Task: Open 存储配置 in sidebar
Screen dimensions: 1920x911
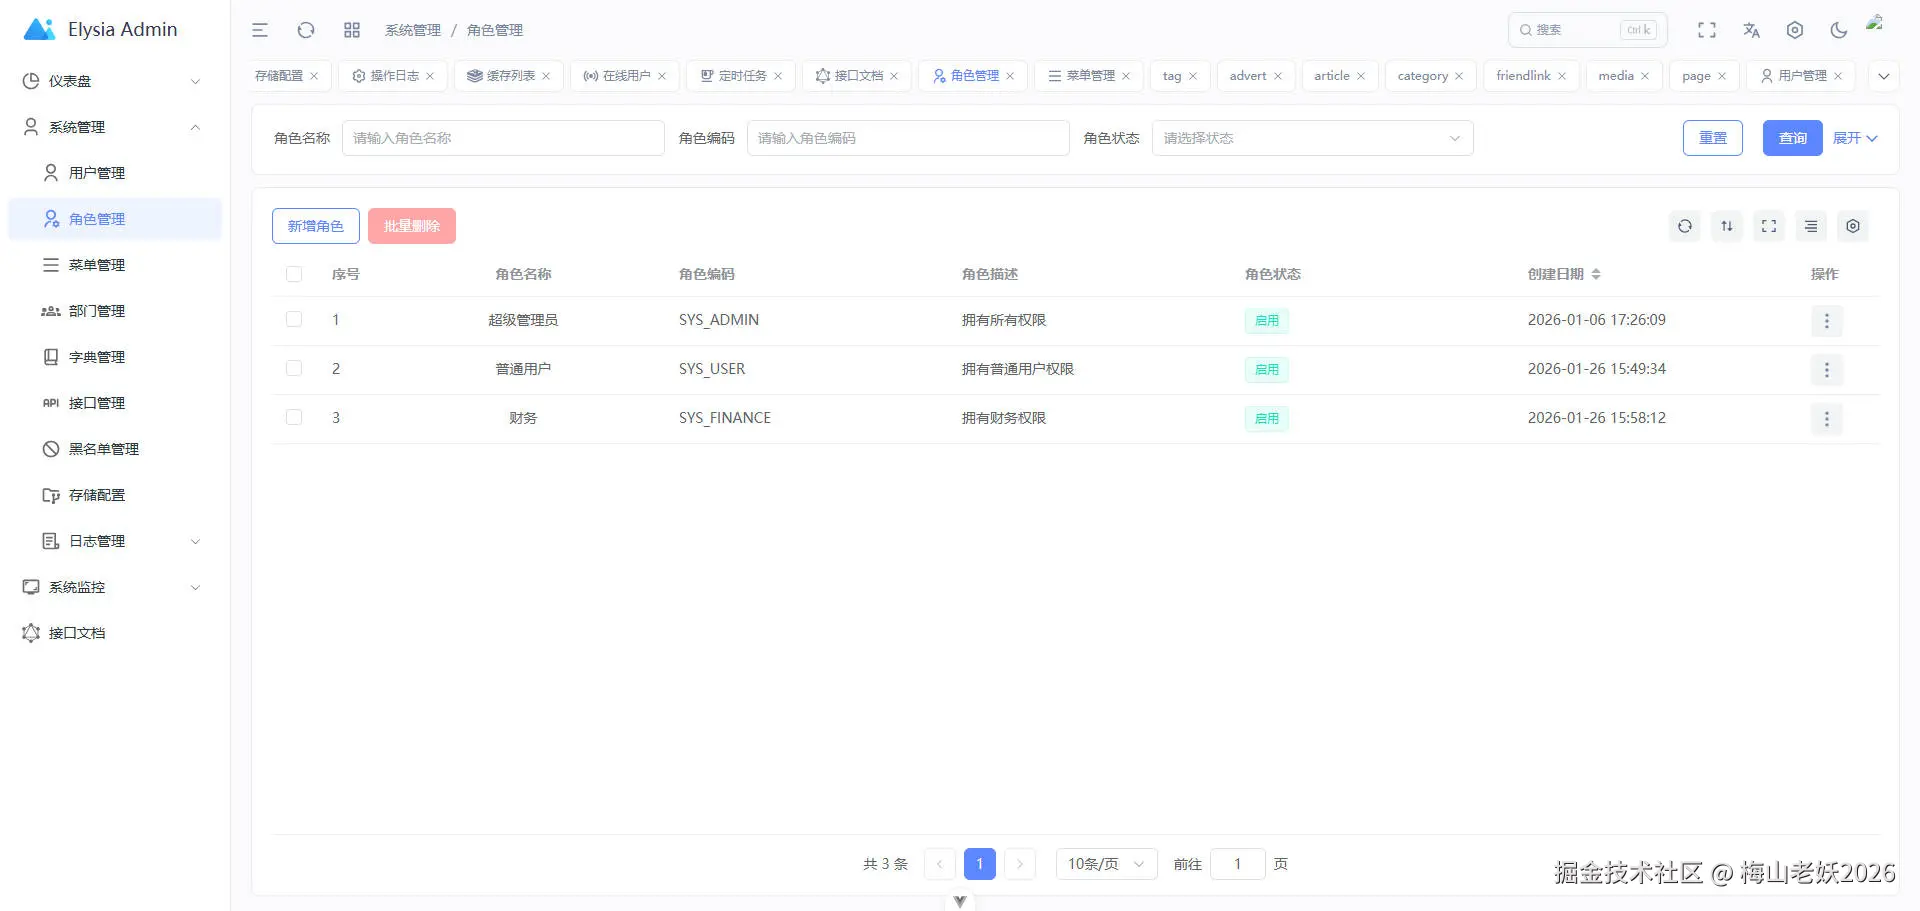Action: [x=115, y=495]
